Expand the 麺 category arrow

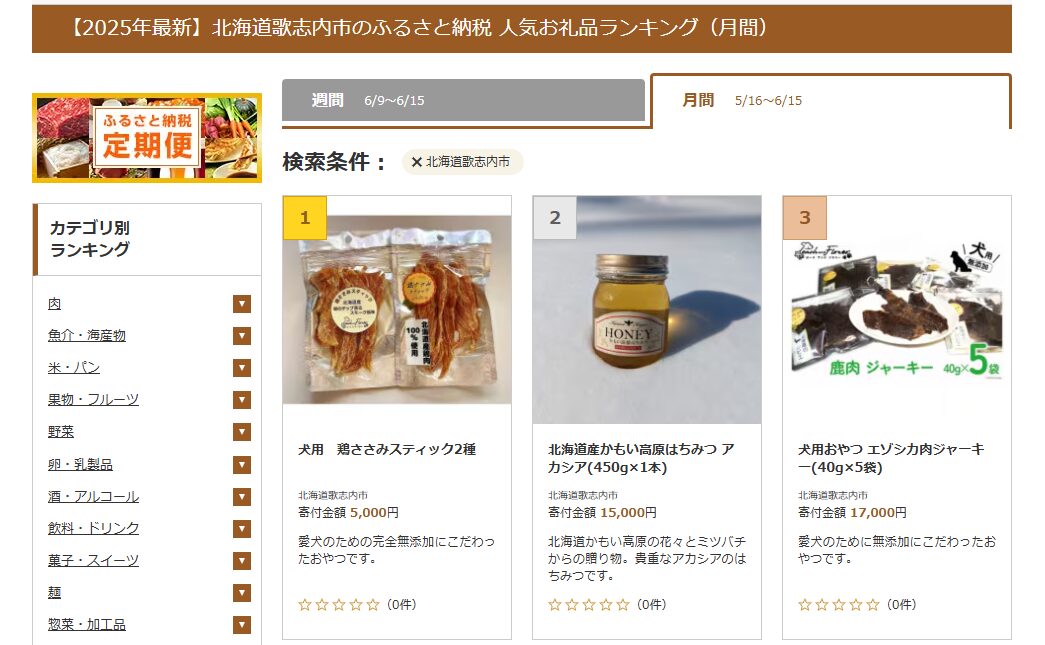[242, 592]
